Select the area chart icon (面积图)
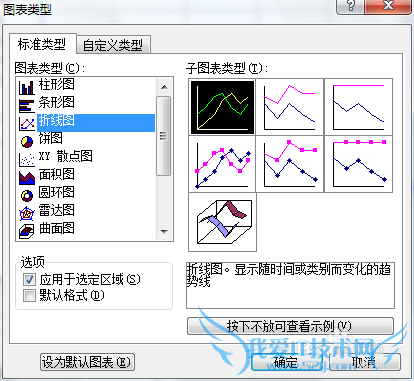Screen dimensions: 414x381 pos(27,178)
